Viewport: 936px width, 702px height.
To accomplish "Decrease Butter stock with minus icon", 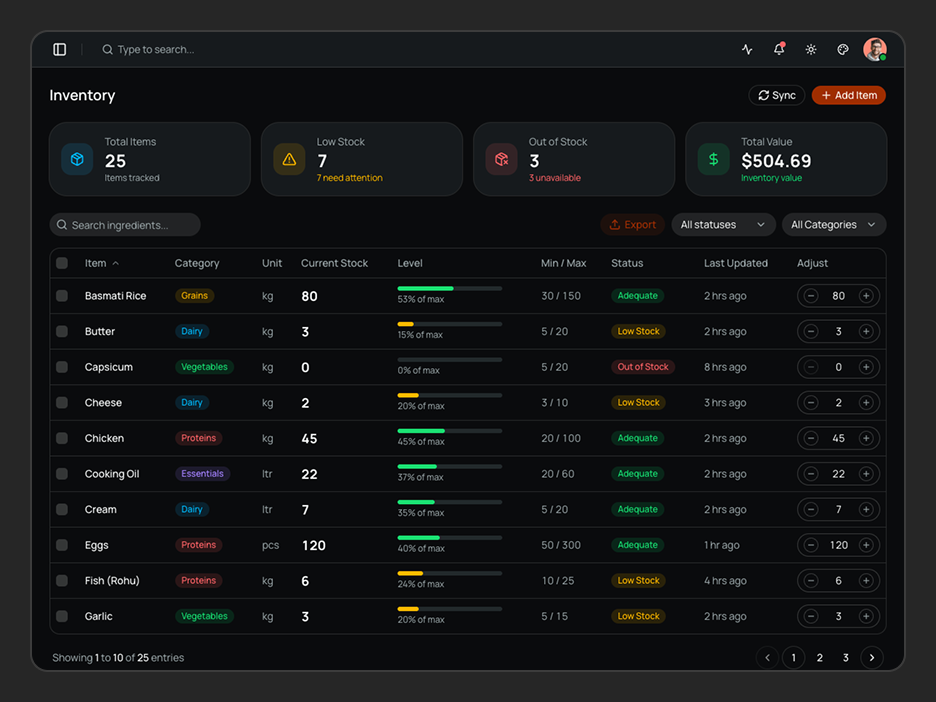I will [811, 331].
